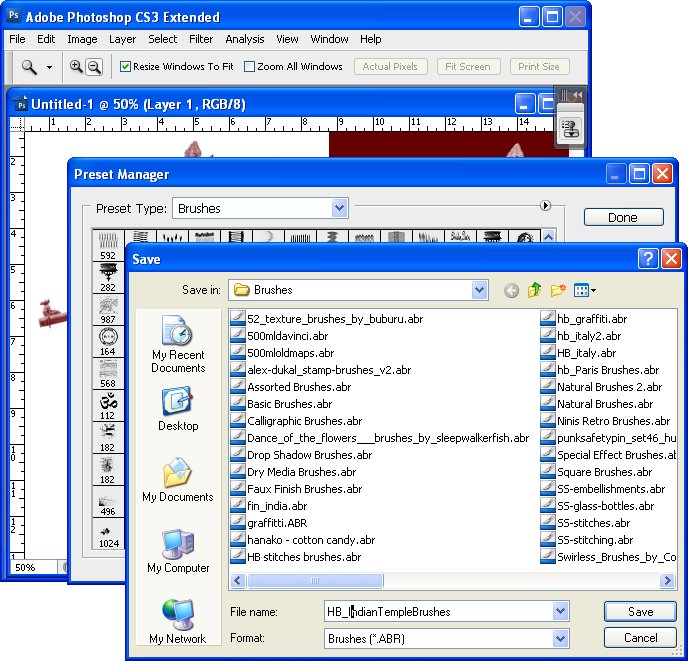The height and width of the screenshot is (661, 688).
Task: Click the Clone Source stamp panel icon
Action: [x=570, y=129]
